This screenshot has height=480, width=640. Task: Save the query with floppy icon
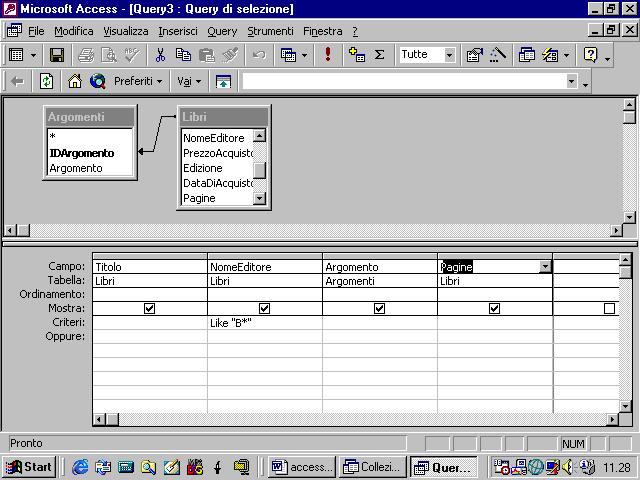point(56,55)
